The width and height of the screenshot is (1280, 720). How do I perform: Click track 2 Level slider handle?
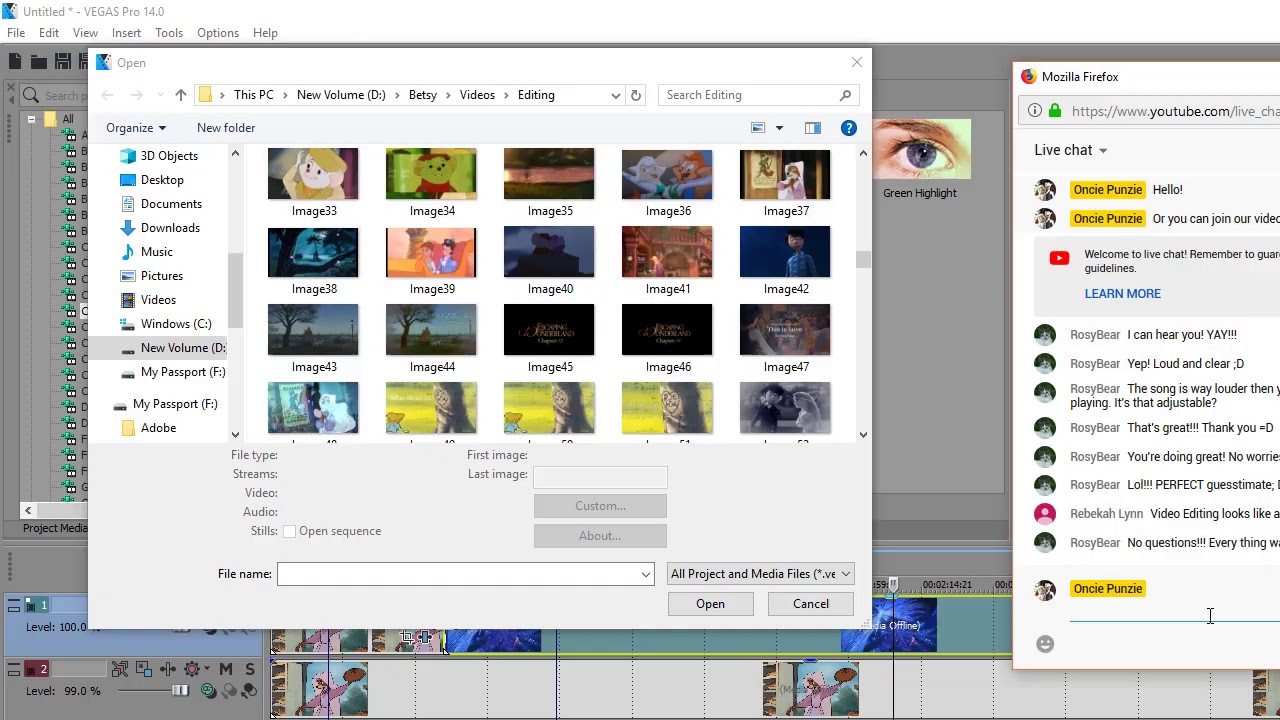click(180, 691)
